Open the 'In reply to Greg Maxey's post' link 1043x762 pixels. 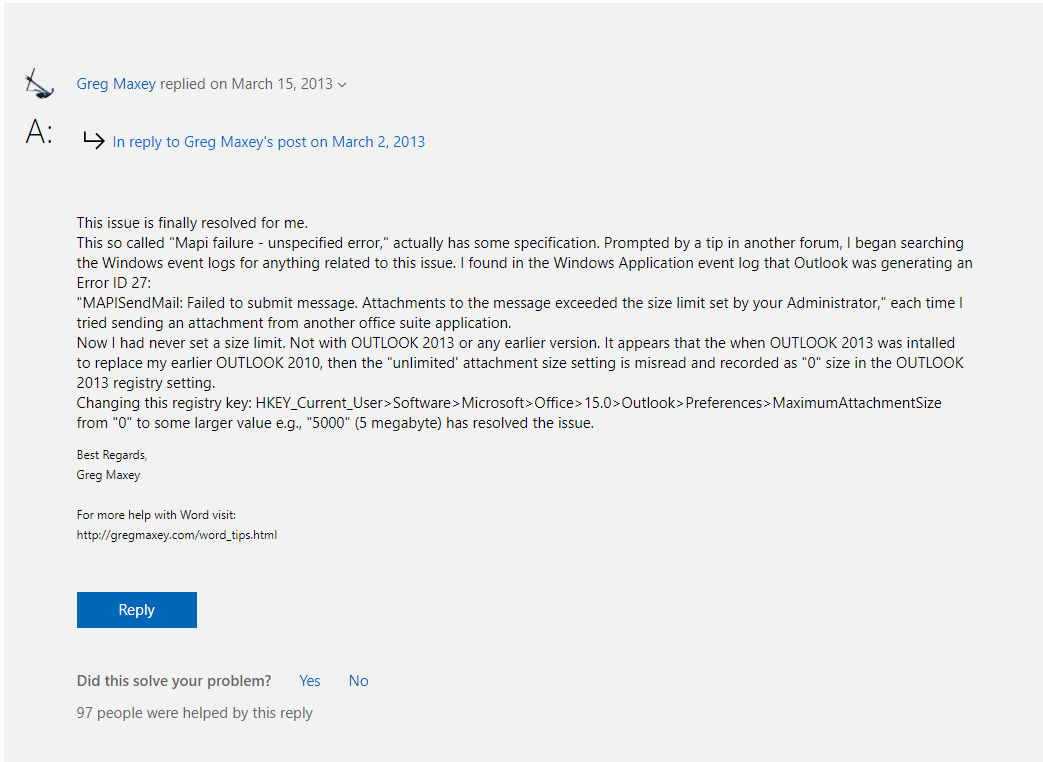click(268, 142)
